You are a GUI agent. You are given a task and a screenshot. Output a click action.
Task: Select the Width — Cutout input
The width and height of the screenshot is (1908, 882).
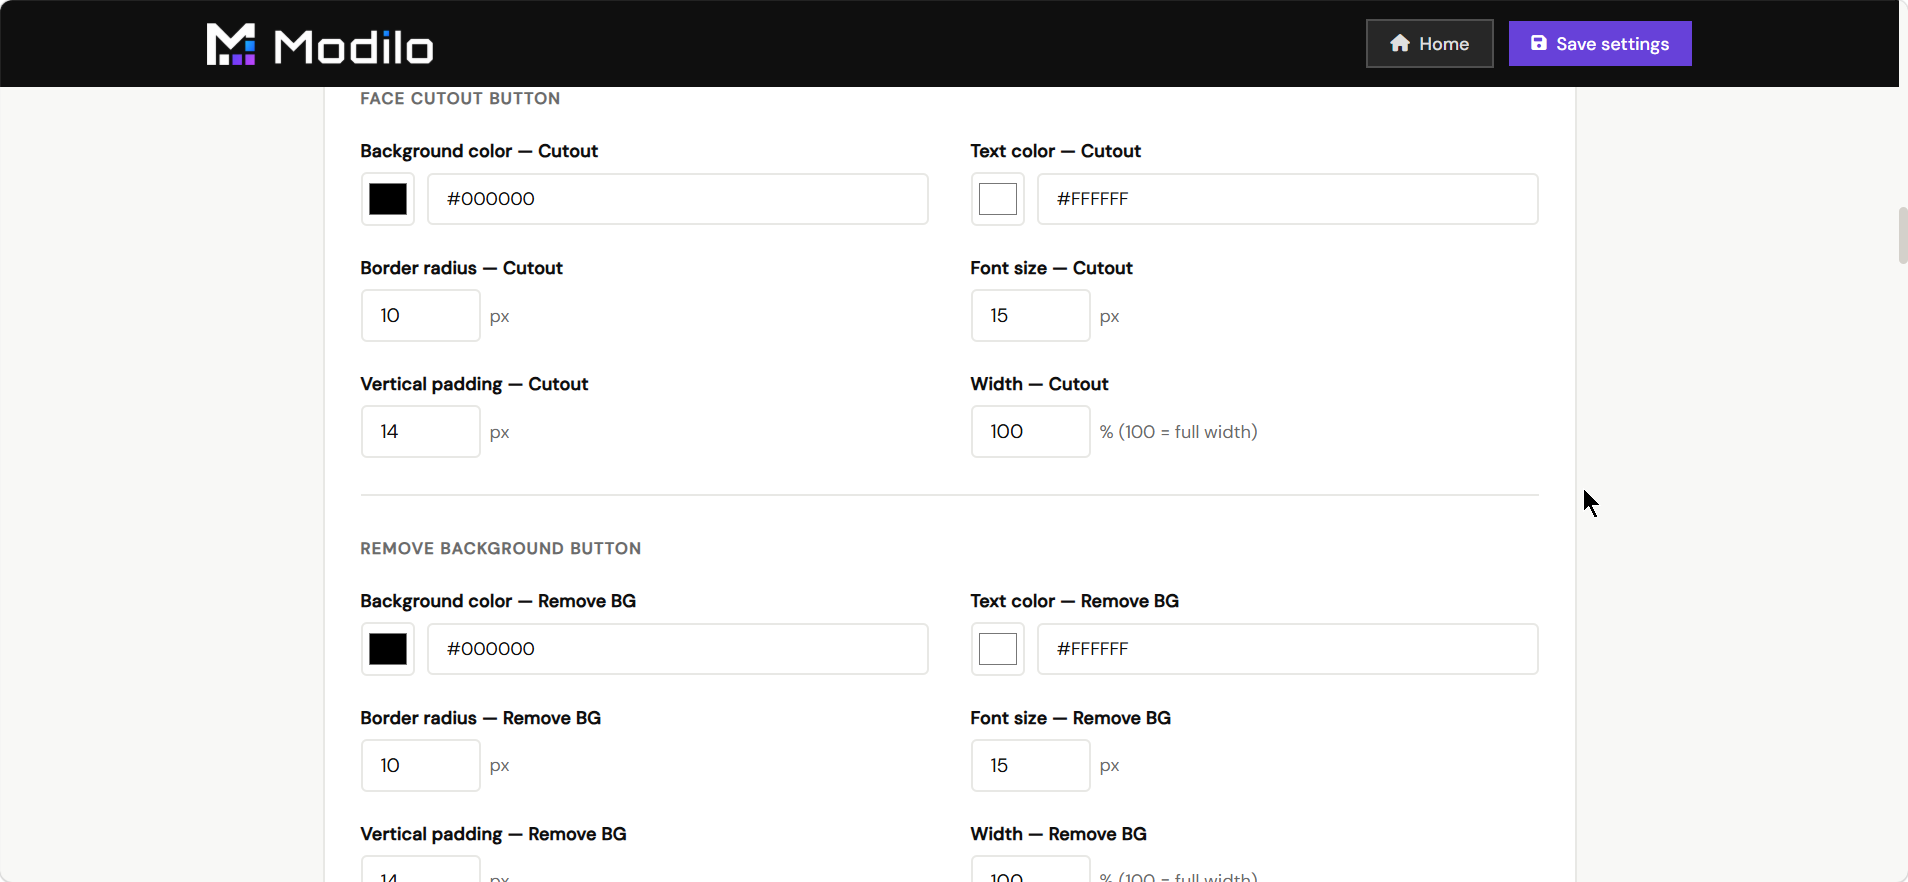1031,432
